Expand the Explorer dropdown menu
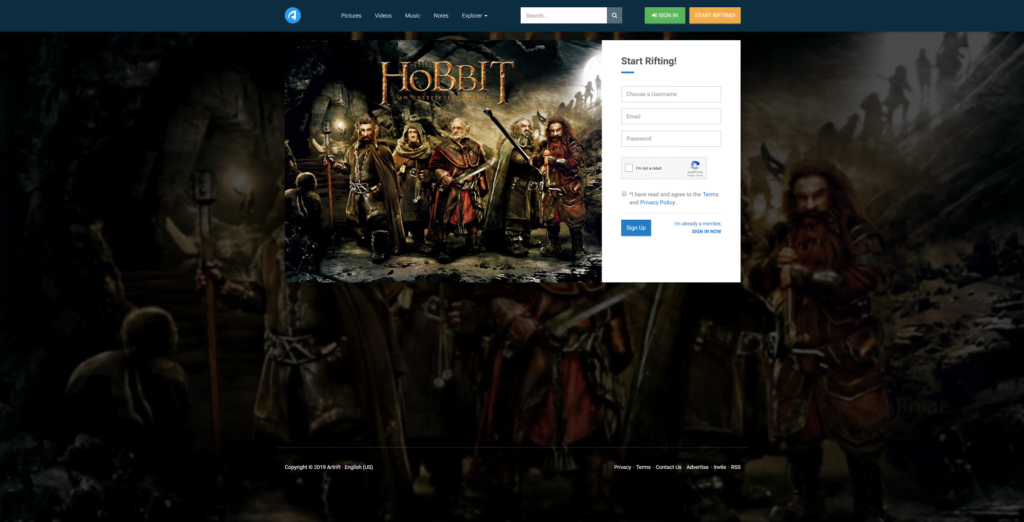The width and height of the screenshot is (1024, 522). (474, 16)
